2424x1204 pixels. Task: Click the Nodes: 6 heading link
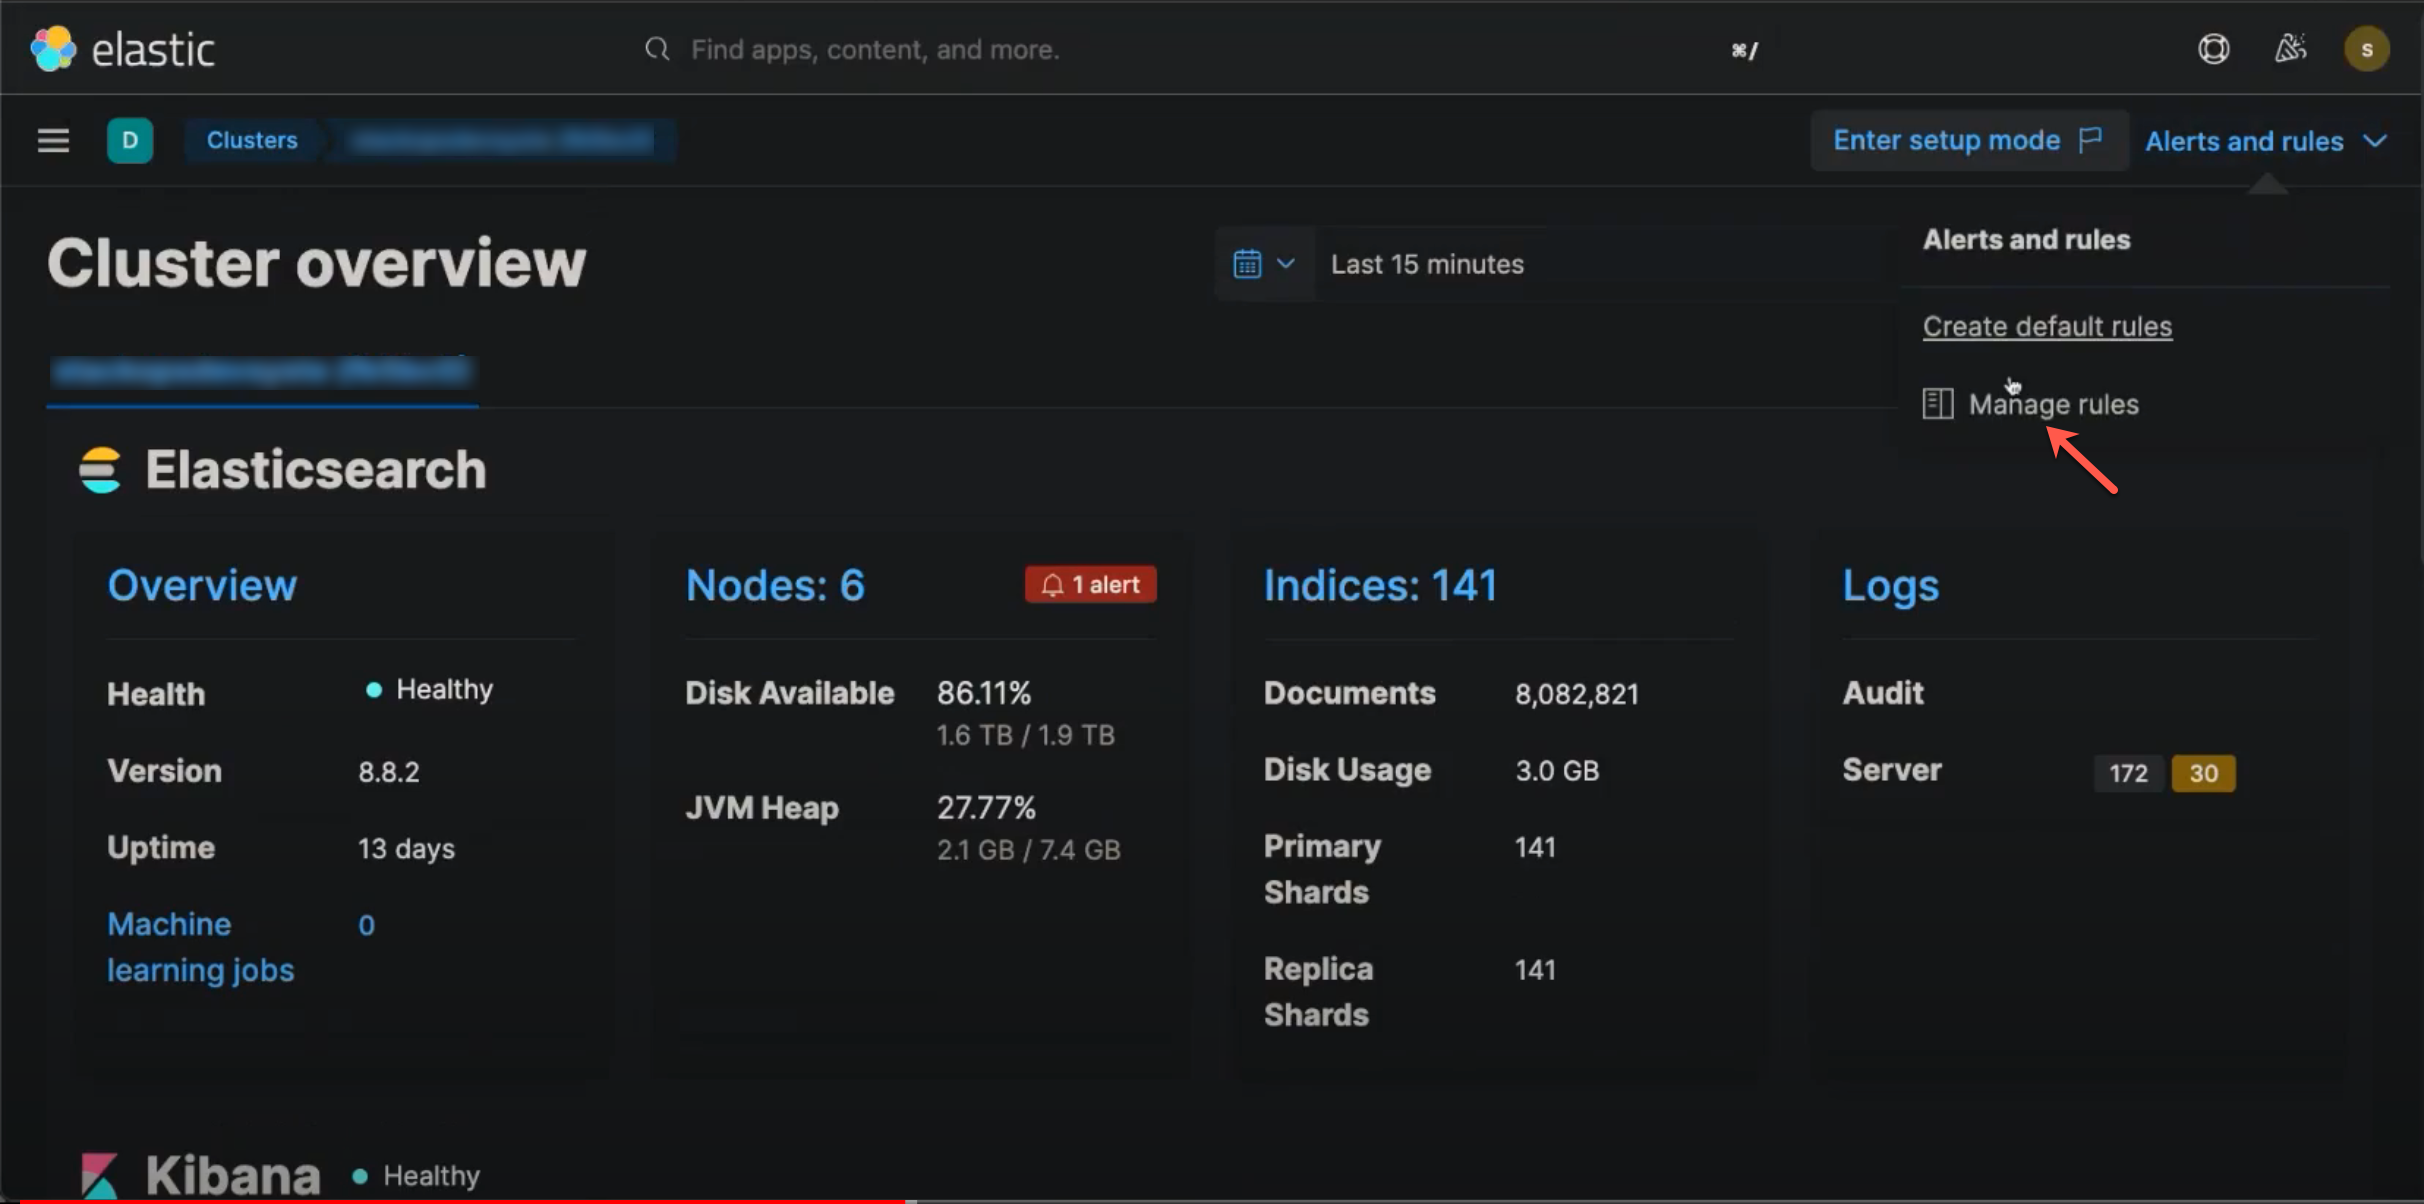click(774, 584)
